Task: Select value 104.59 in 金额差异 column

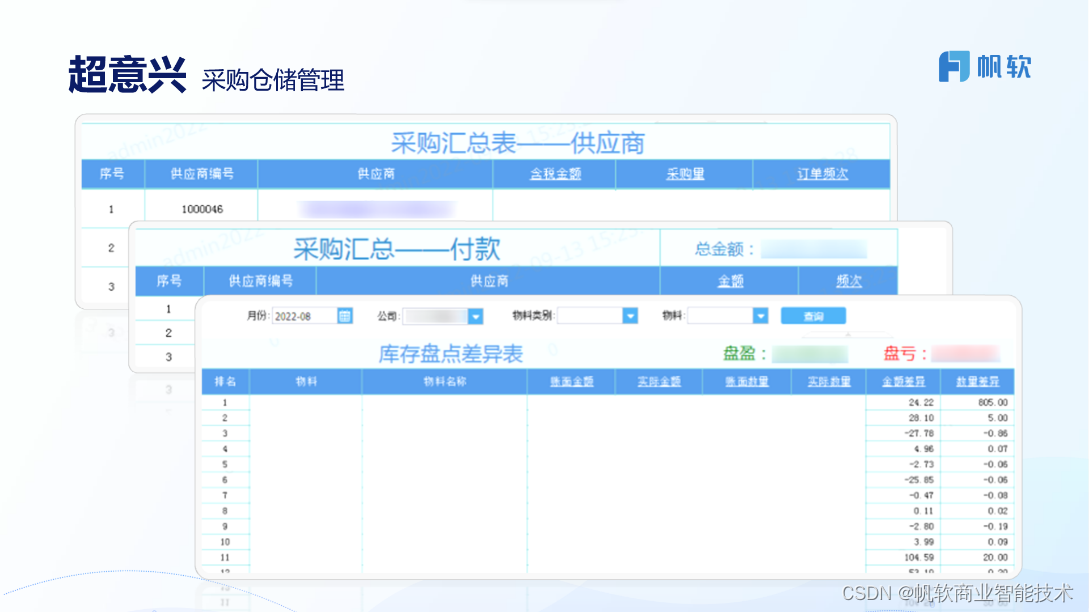Action: pyautogui.click(x=919, y=557)
